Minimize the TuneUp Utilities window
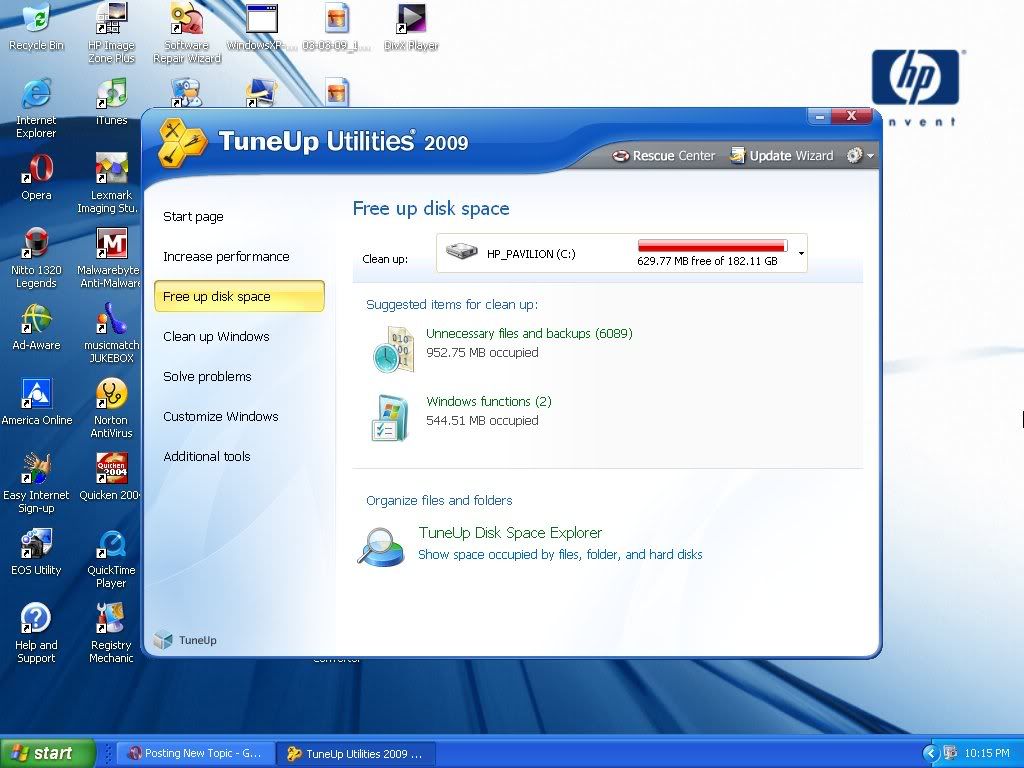Viewport: 1024px width, 768px height. pos(820,116)
